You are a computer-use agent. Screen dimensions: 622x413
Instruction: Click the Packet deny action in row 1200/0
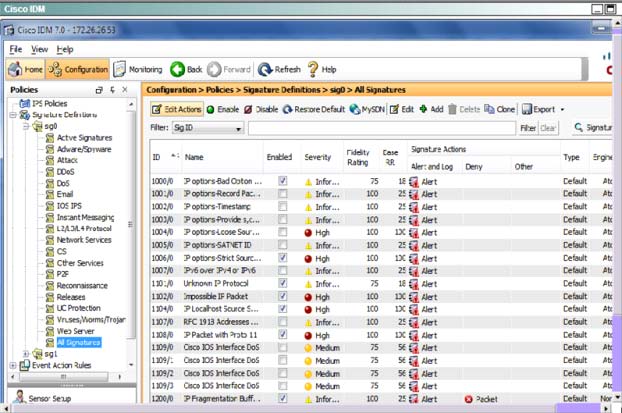481,399
